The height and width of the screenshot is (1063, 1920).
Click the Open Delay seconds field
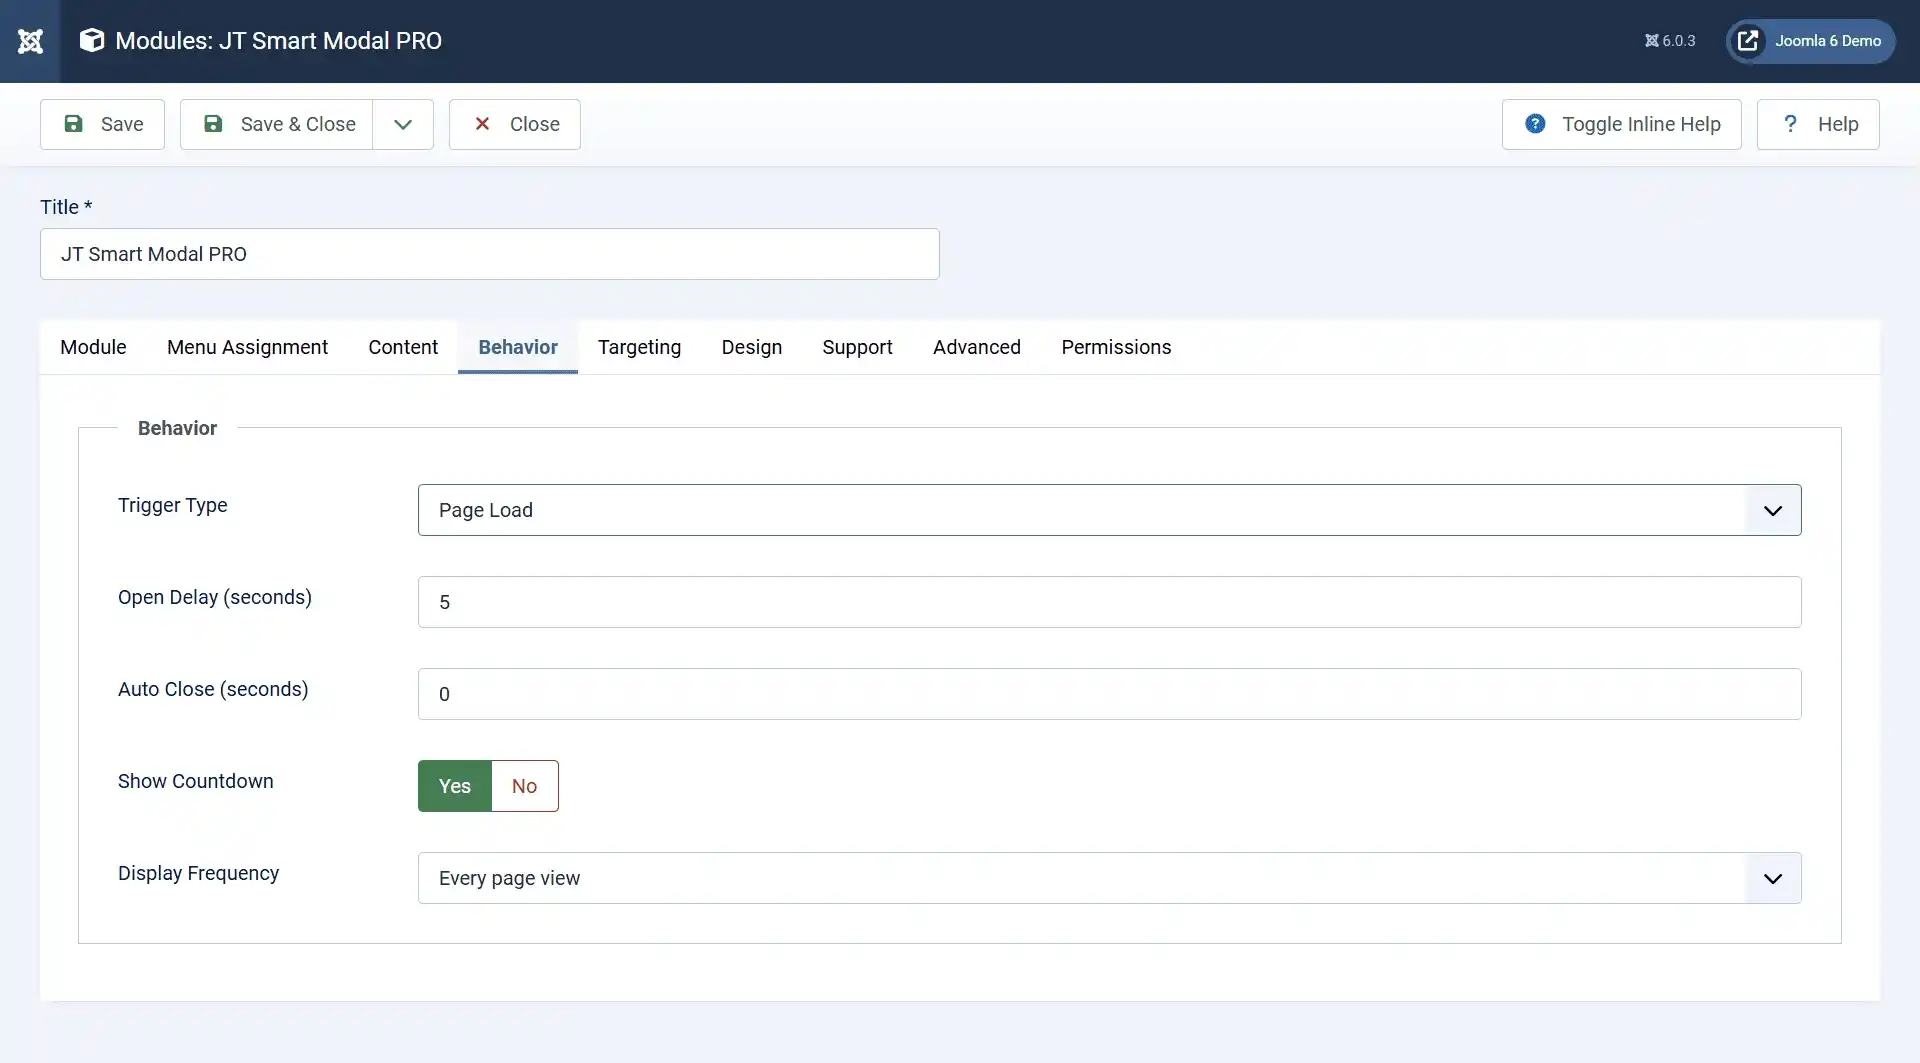click(1110, 602)
